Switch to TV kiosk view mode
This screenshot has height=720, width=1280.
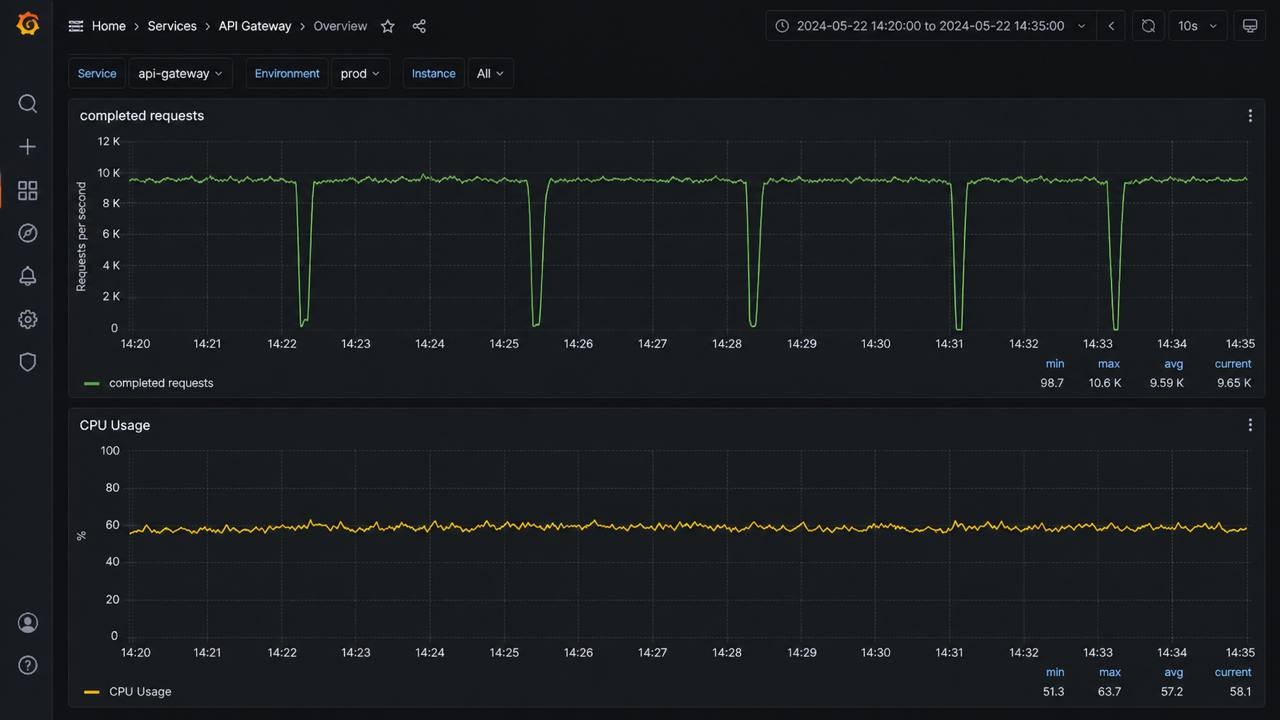click(x=1250, y=26)
